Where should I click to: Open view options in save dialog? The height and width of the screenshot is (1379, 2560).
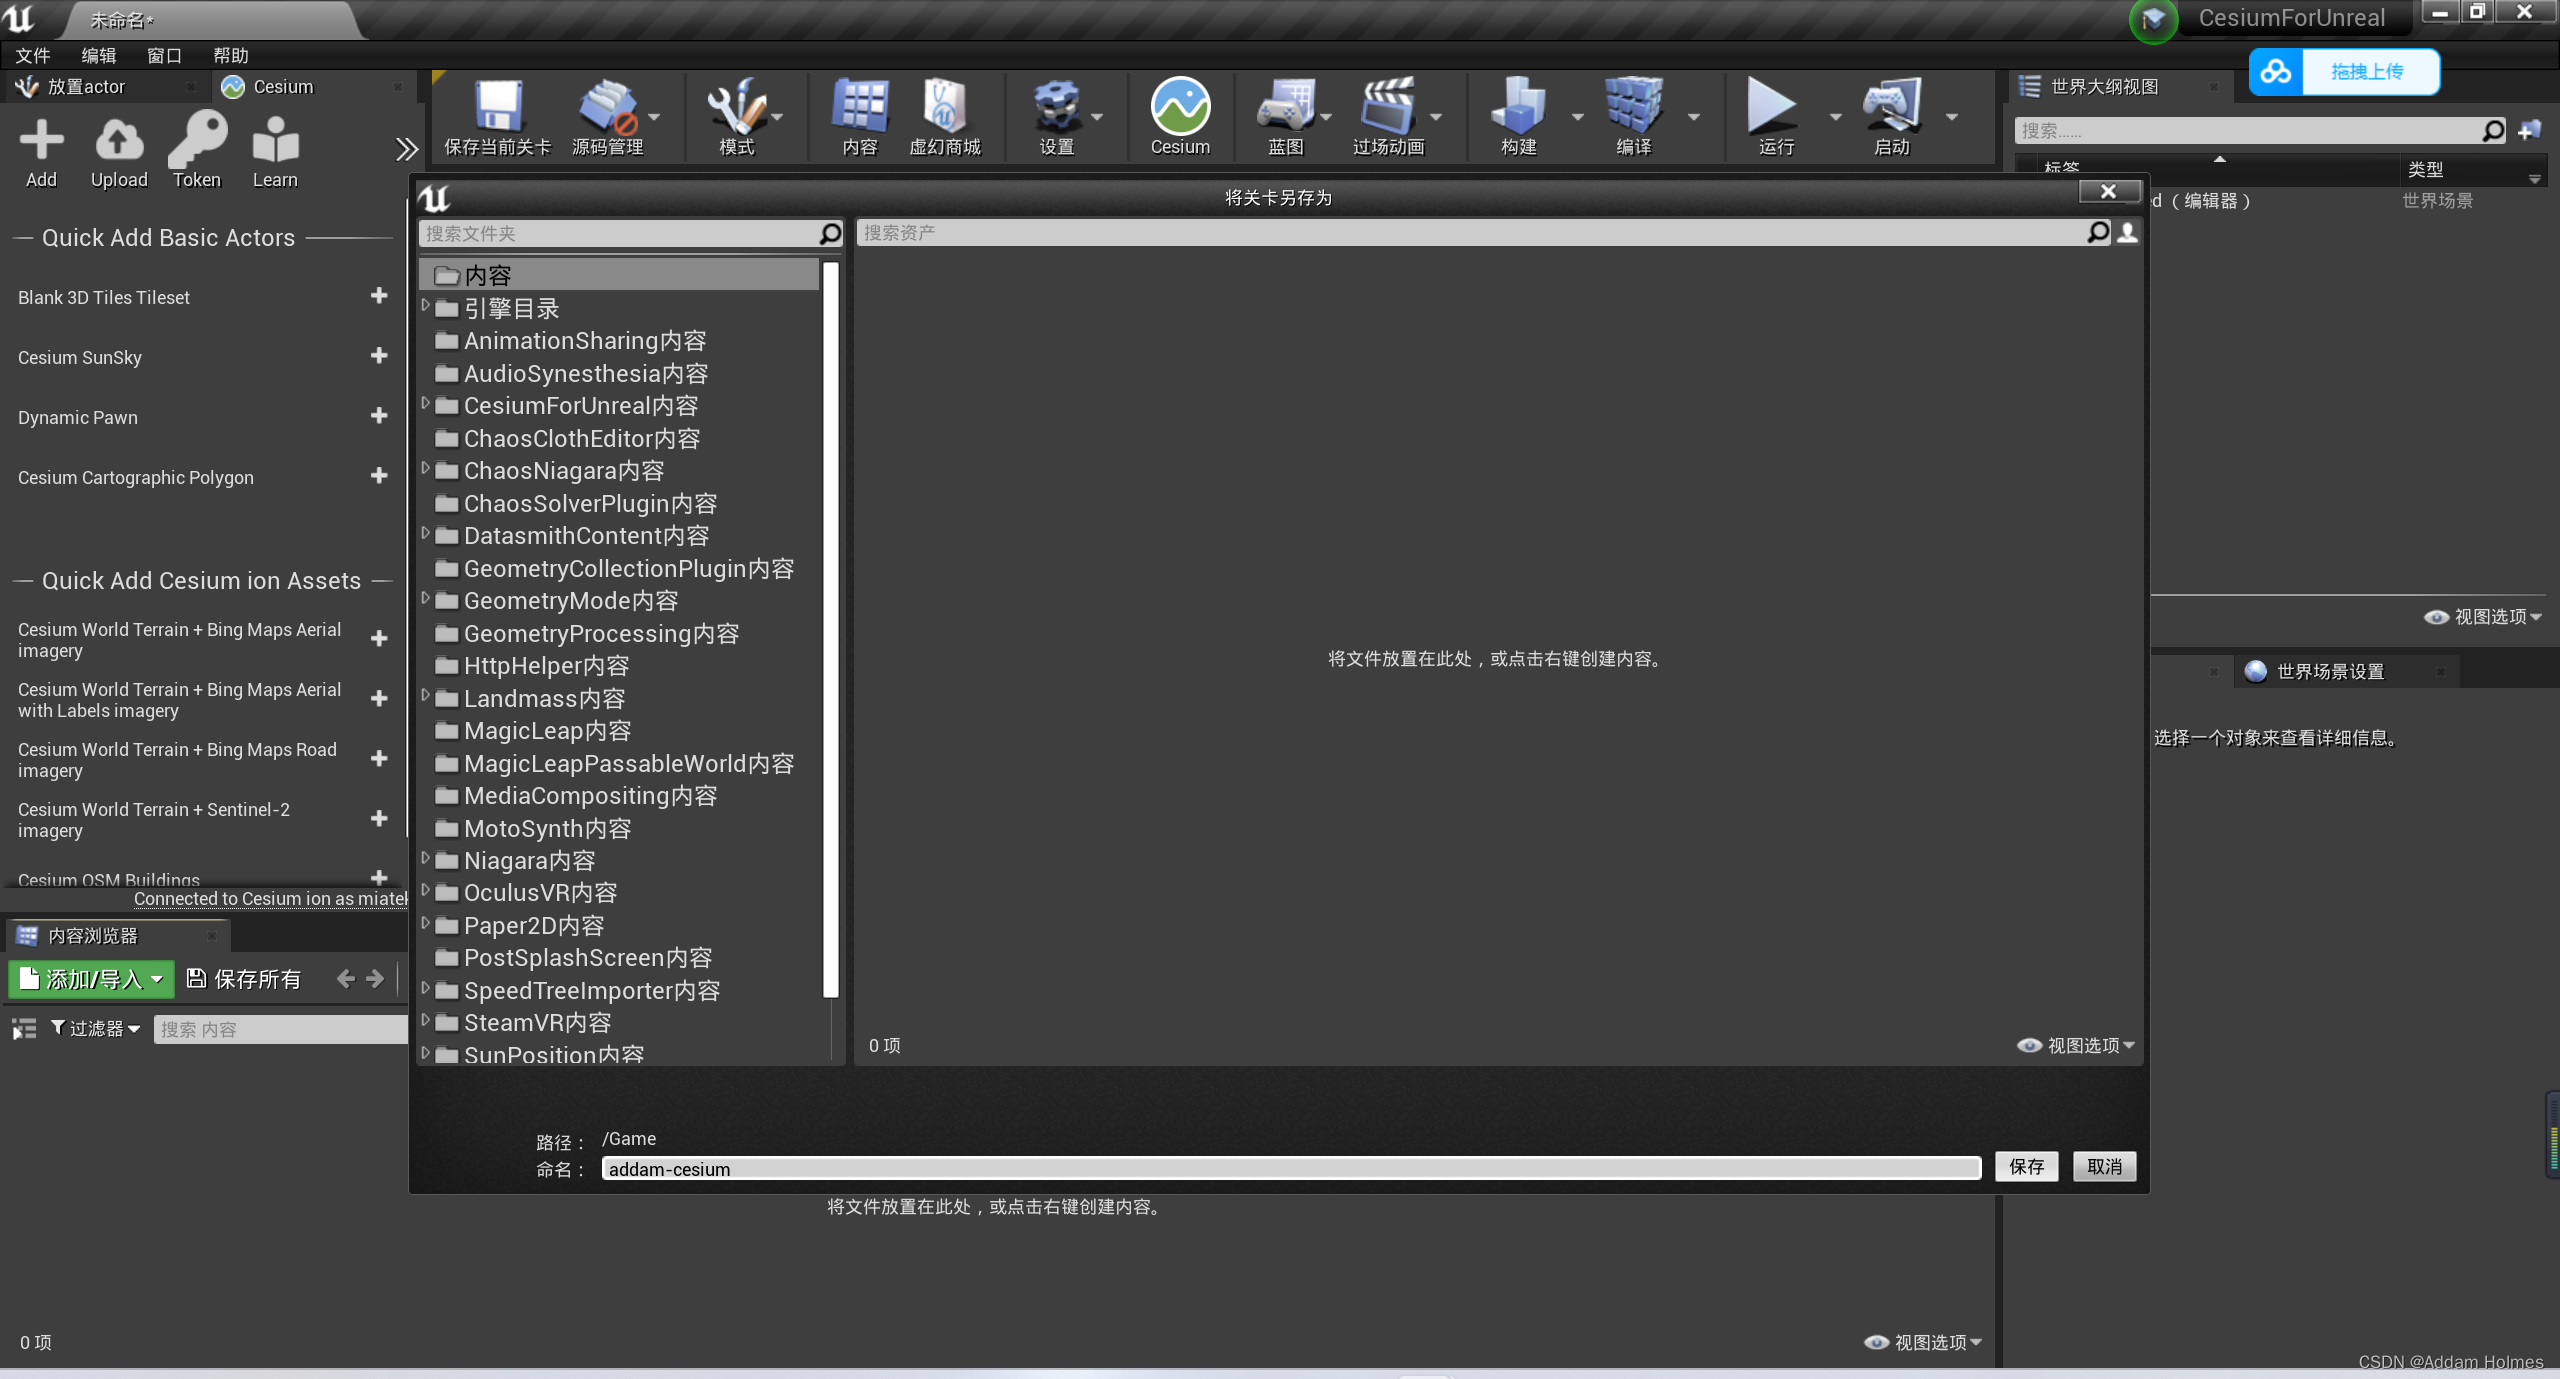click(2076, 1045)
